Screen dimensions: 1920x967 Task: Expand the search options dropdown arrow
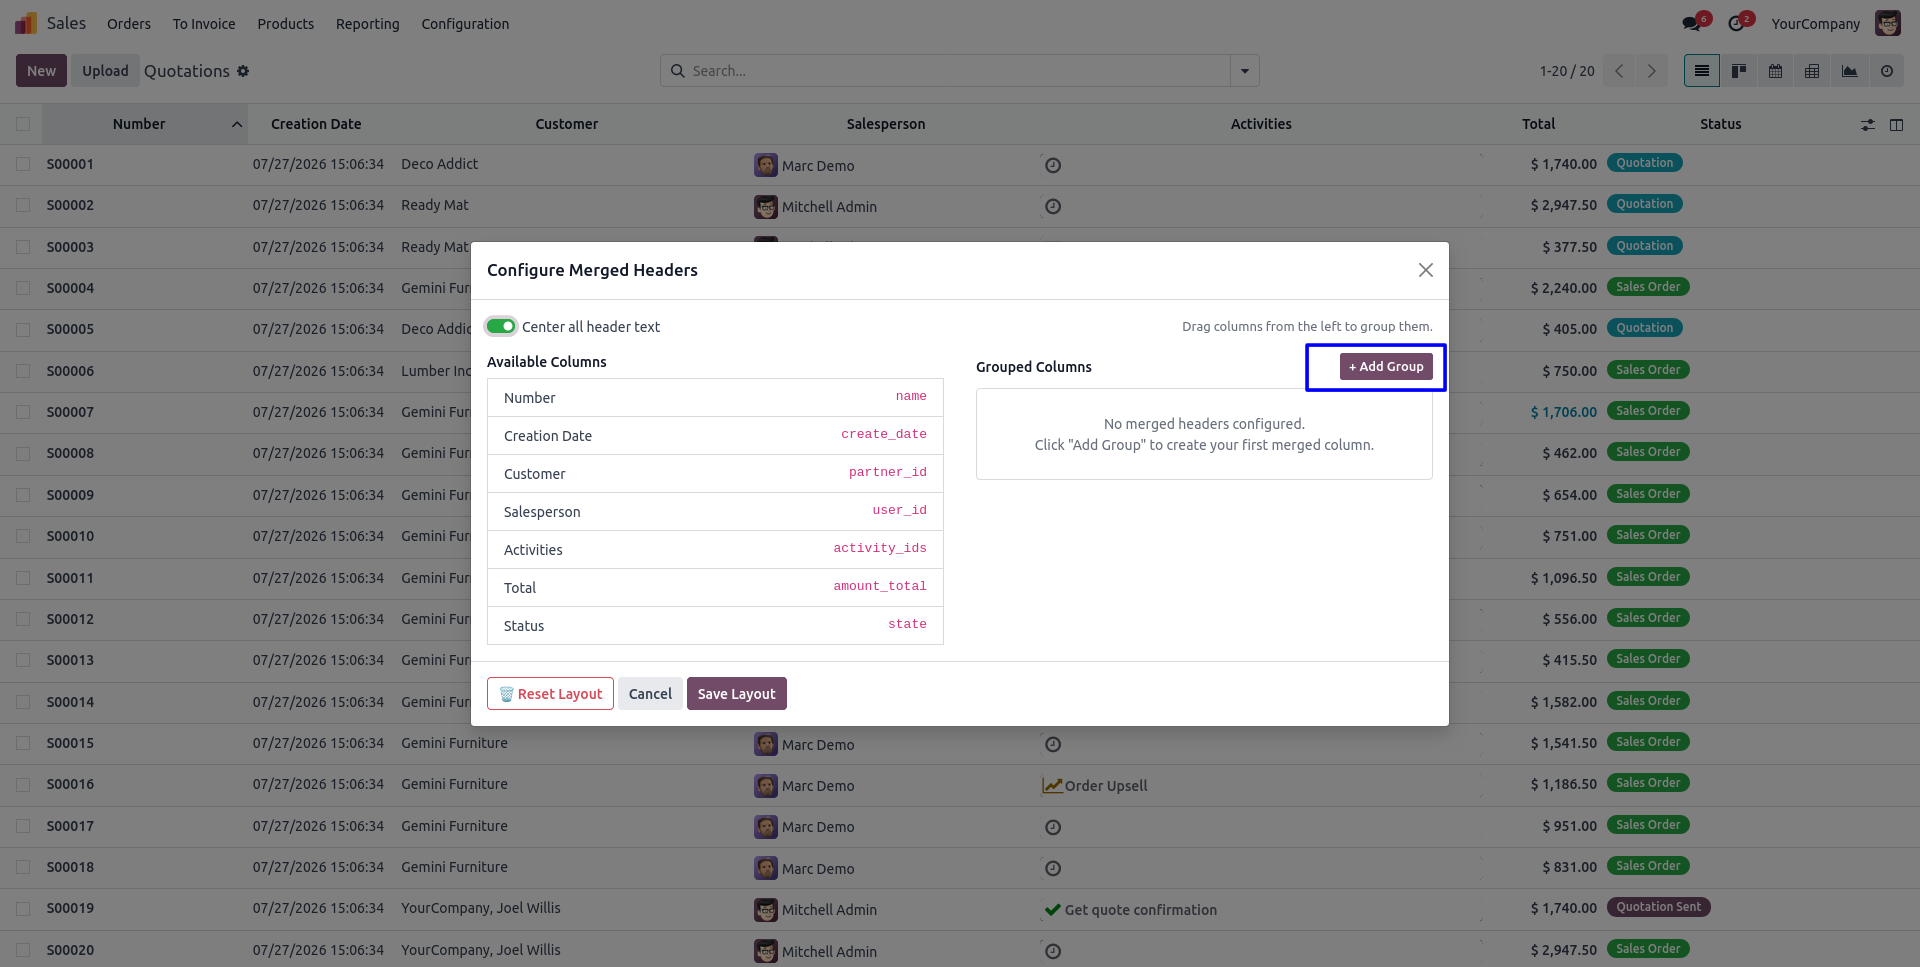(1245, 71)
